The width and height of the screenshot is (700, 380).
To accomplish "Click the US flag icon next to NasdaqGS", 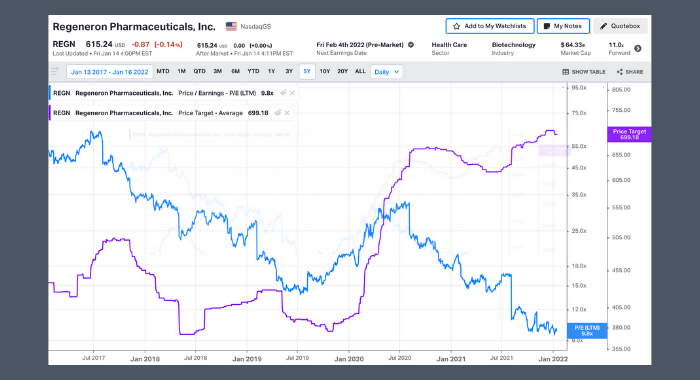I will (231, 26).
